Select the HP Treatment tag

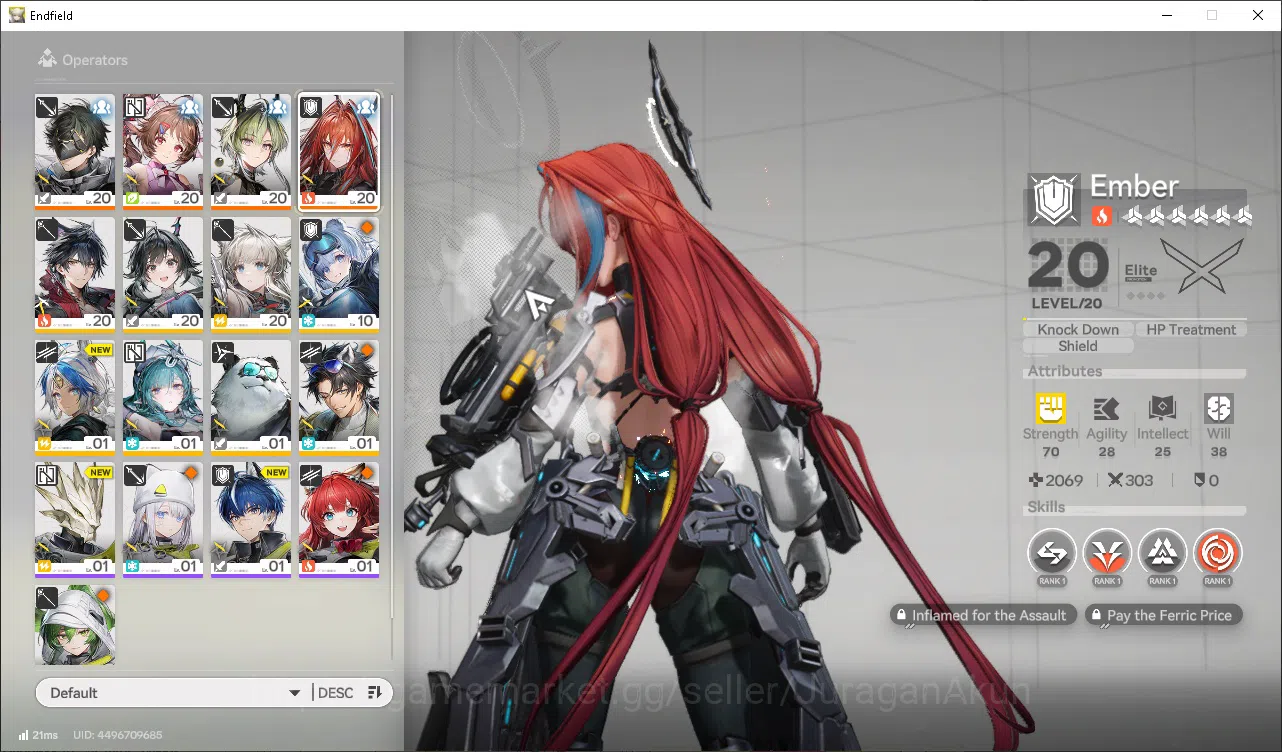click(x=1191, y=329)
